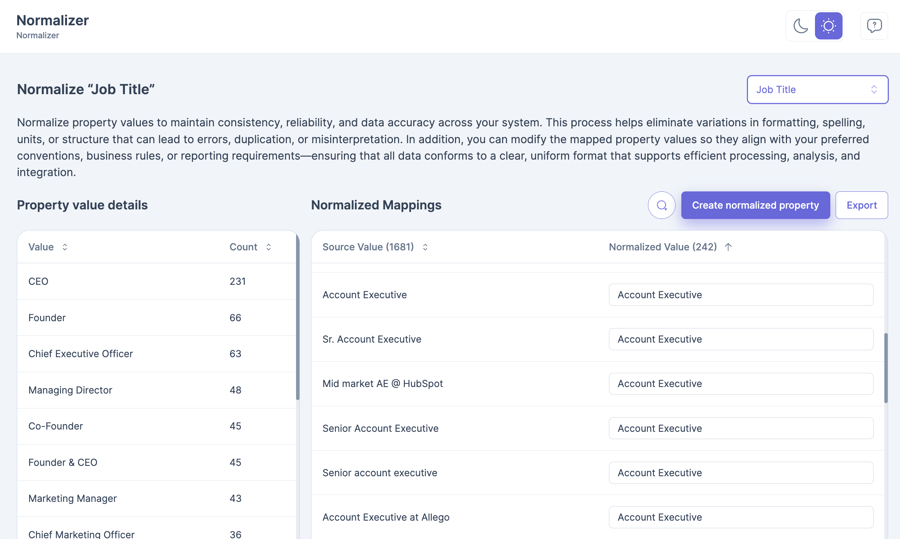The image size is (900, 539).
Task: Edit normalized value for Mid market AE @ HubSpot
Action: (x=740, y=384)
